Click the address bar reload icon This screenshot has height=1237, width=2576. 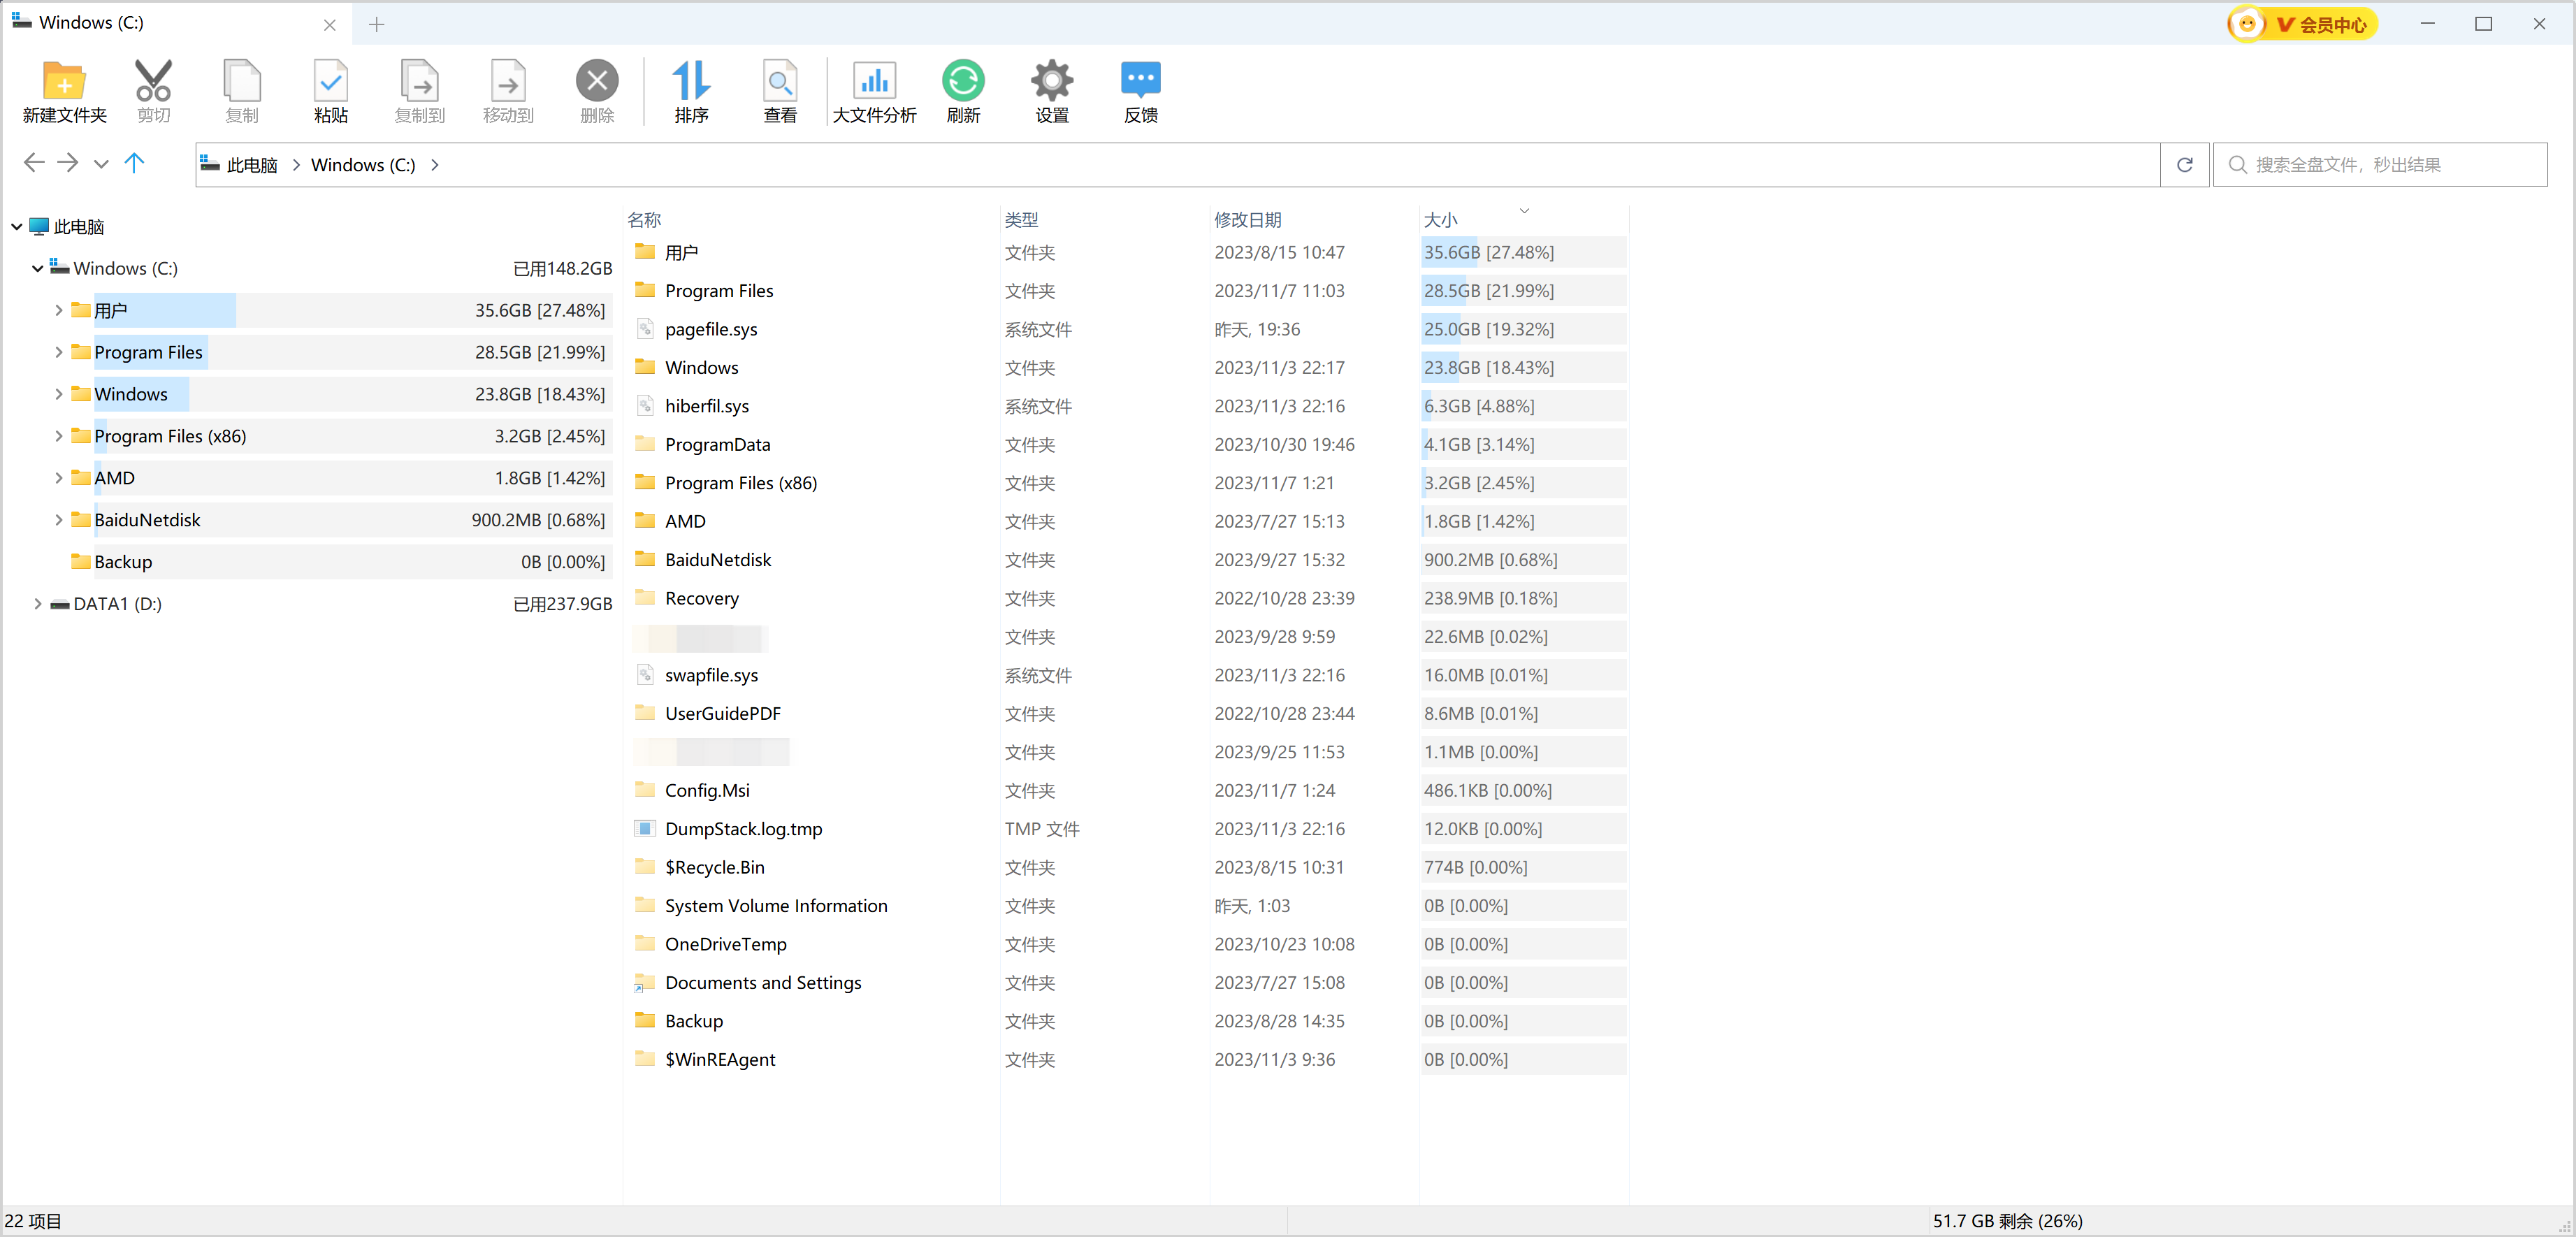[2185, 165]
